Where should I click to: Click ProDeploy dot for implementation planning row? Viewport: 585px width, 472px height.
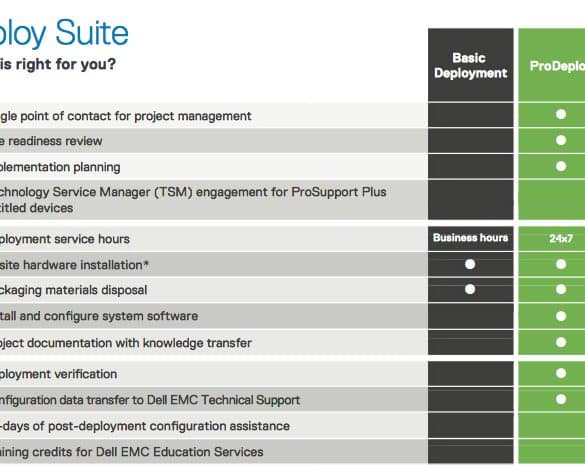(x=561, y=166)
